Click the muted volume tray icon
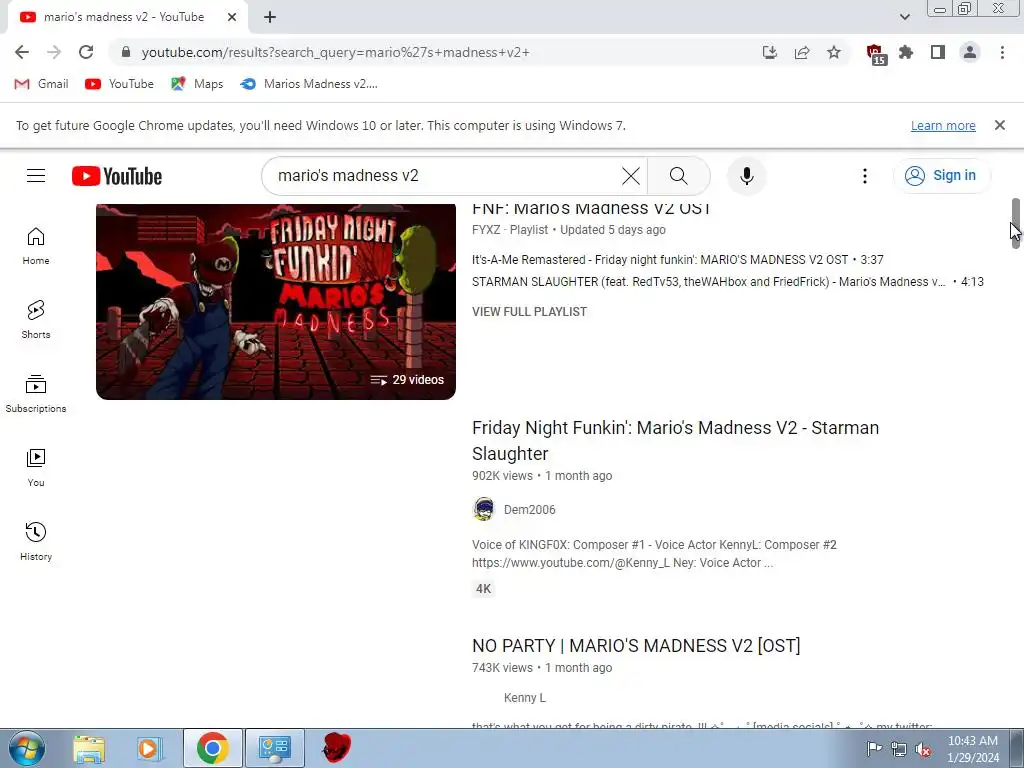The height and width of the screenshot is (768, 1024). 922,749
